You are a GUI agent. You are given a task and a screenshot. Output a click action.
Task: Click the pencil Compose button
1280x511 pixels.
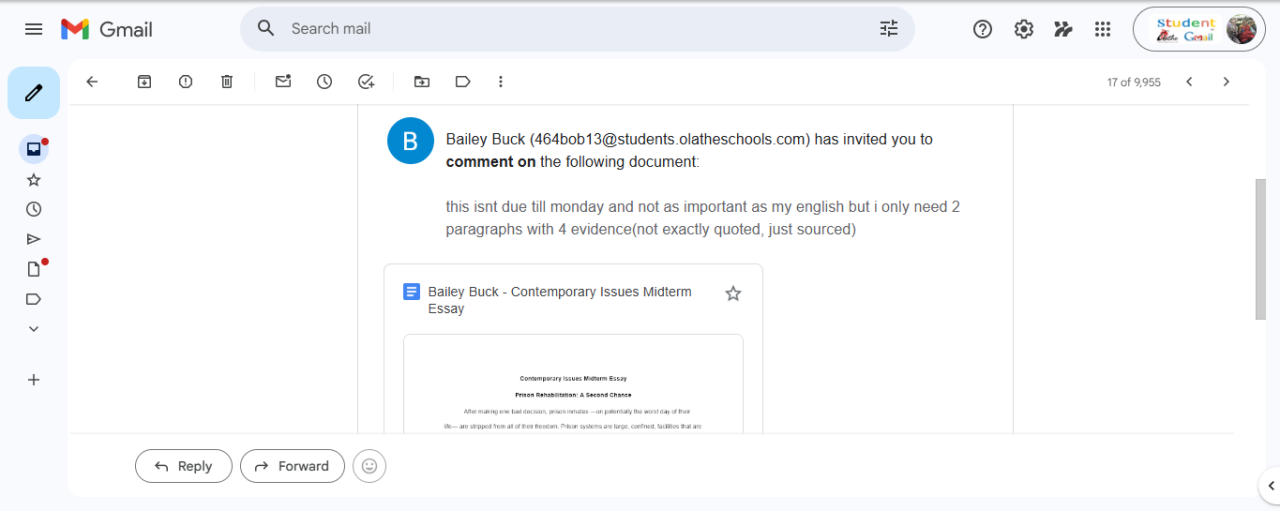point(33,93)
